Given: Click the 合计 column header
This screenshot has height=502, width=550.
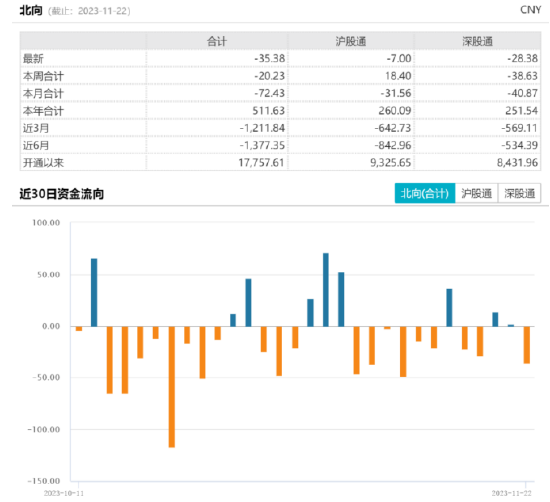Looking at the screenshot, I should 217,41.
